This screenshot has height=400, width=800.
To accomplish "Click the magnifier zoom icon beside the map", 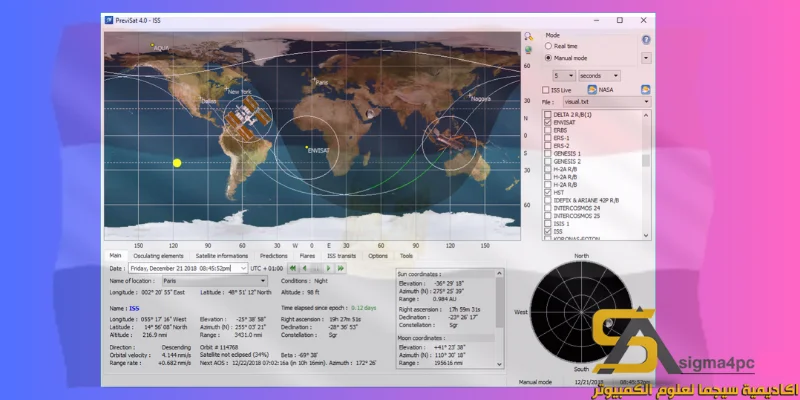I will [x=528, y=36].
